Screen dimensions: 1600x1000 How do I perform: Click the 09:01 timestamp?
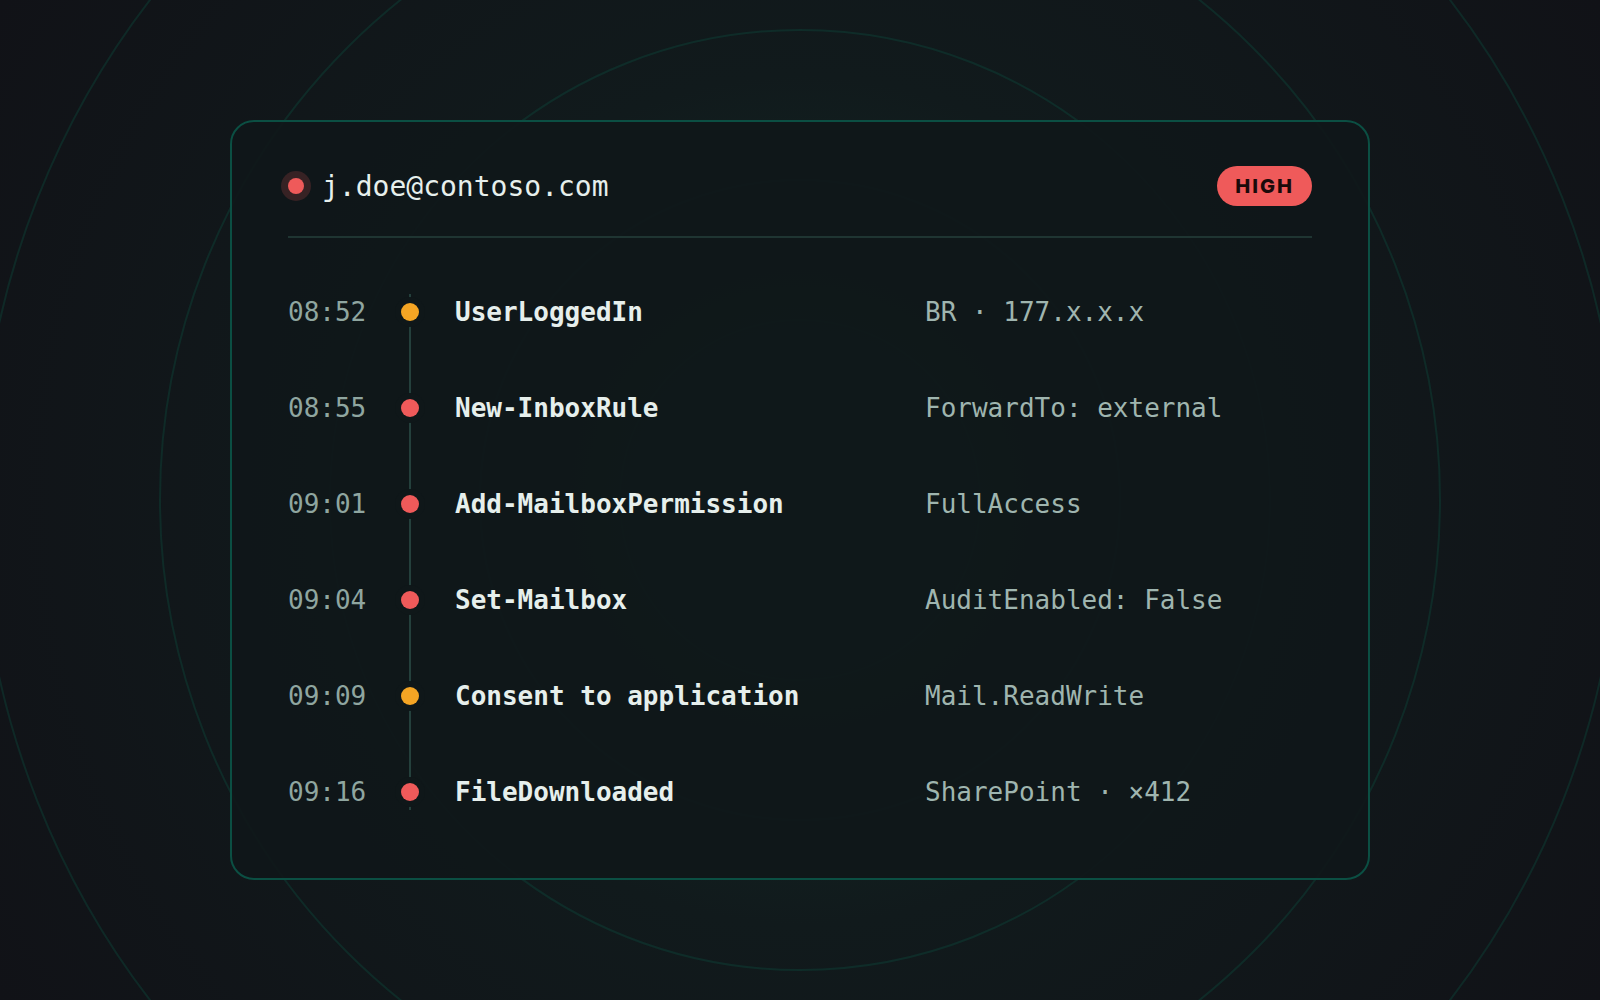pyautogui.click(x=327, y=504)
